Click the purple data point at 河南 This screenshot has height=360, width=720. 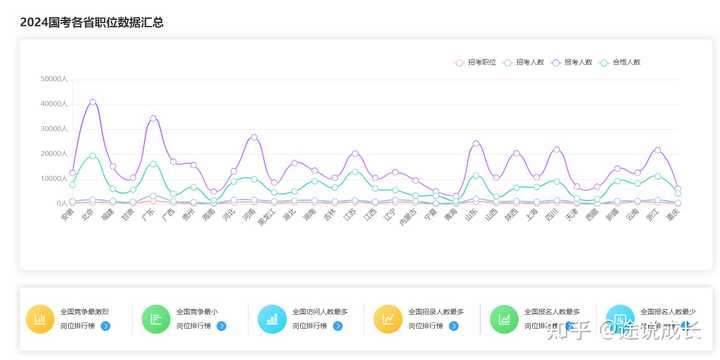(x=254, y=137)
